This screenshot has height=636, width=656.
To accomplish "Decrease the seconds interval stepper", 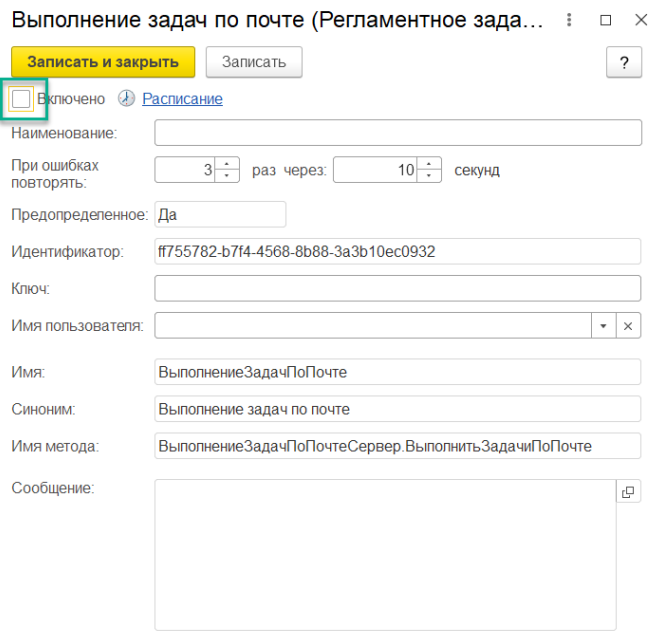I will pyautogui.click(x=430, y=176).
